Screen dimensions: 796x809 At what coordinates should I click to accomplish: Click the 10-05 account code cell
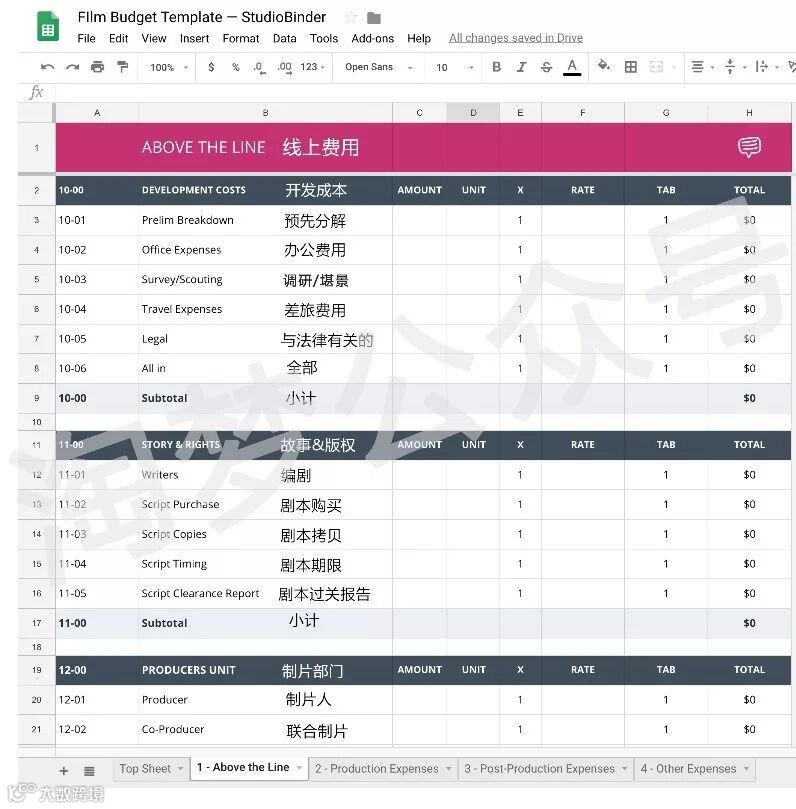point(97,339)
